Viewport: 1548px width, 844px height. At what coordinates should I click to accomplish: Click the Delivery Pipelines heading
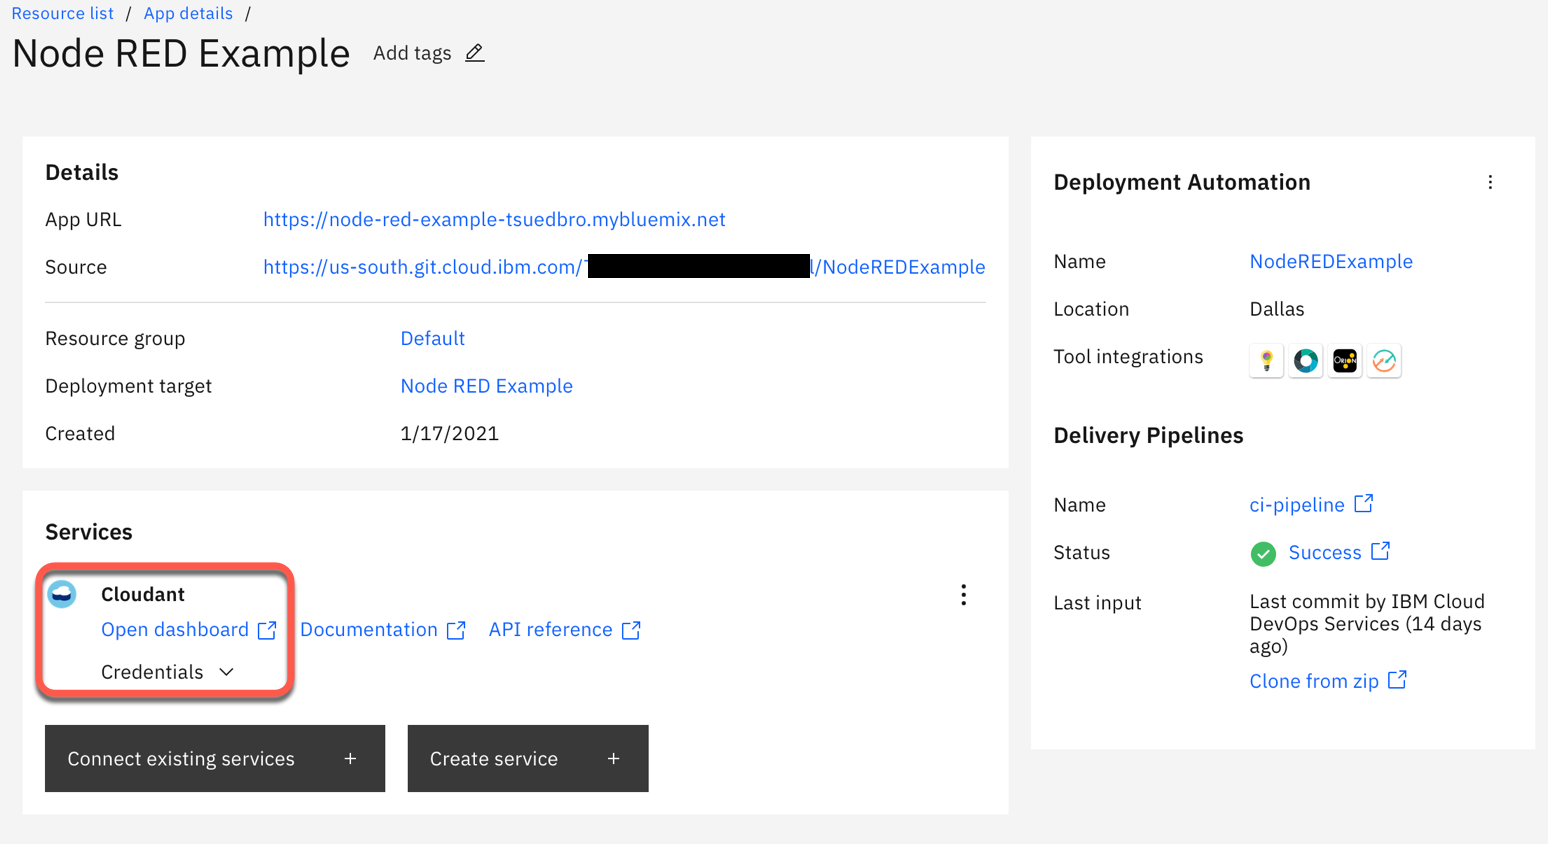(x=1148, y=435)
